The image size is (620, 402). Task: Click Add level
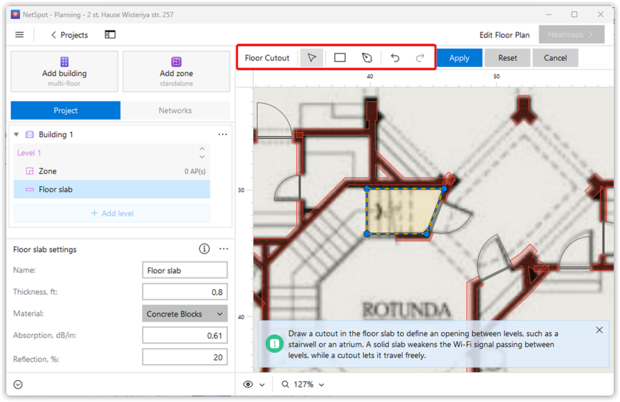[x=112, y=213]
